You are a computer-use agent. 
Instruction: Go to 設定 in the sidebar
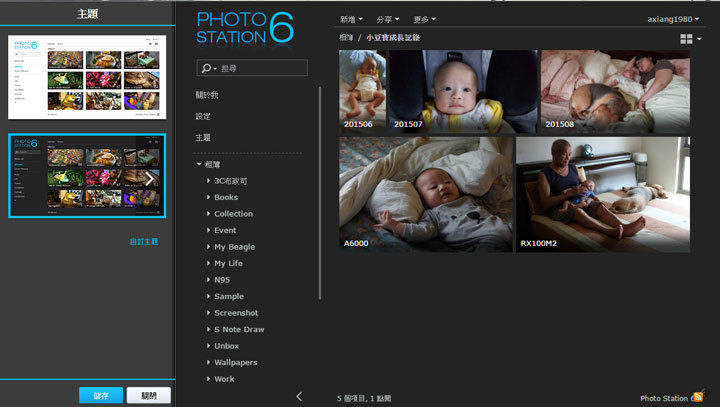tap(204, 116)
